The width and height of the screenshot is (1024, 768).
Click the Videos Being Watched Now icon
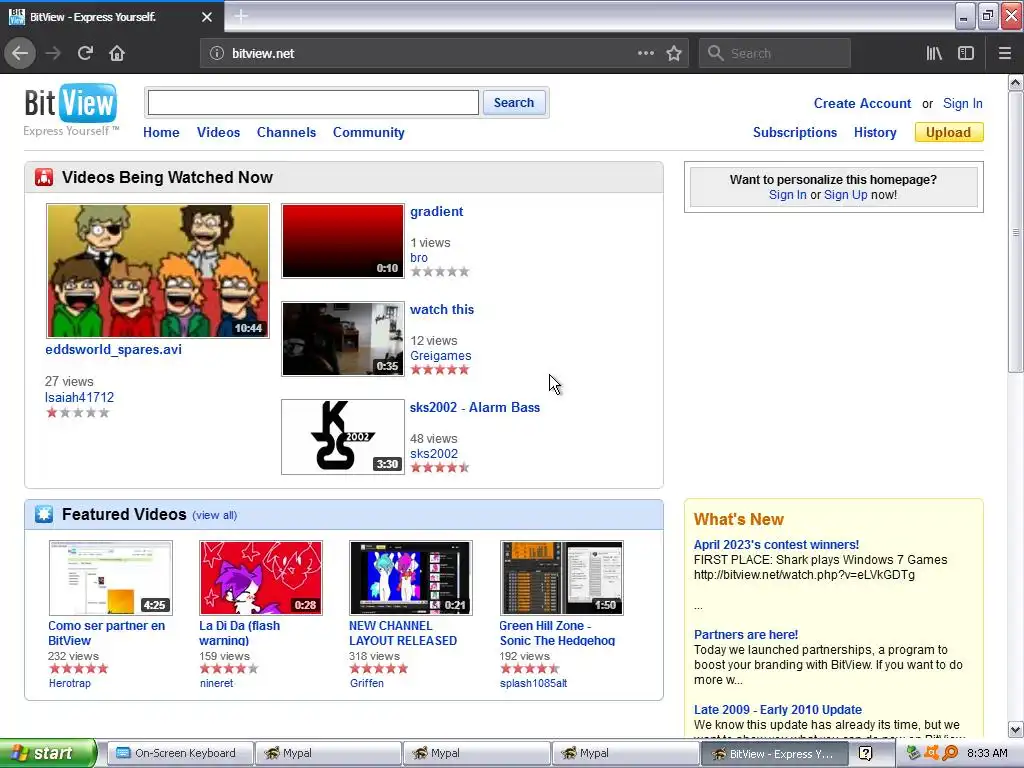(44, 177)
